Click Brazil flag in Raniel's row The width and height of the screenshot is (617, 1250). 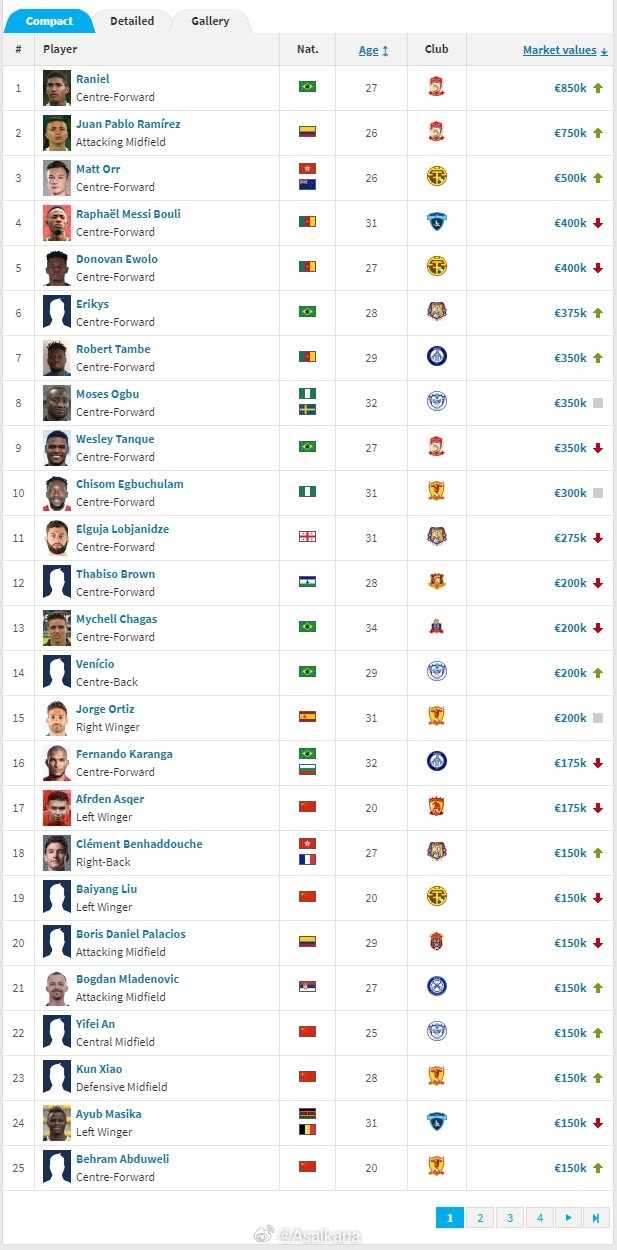[307, 87]
